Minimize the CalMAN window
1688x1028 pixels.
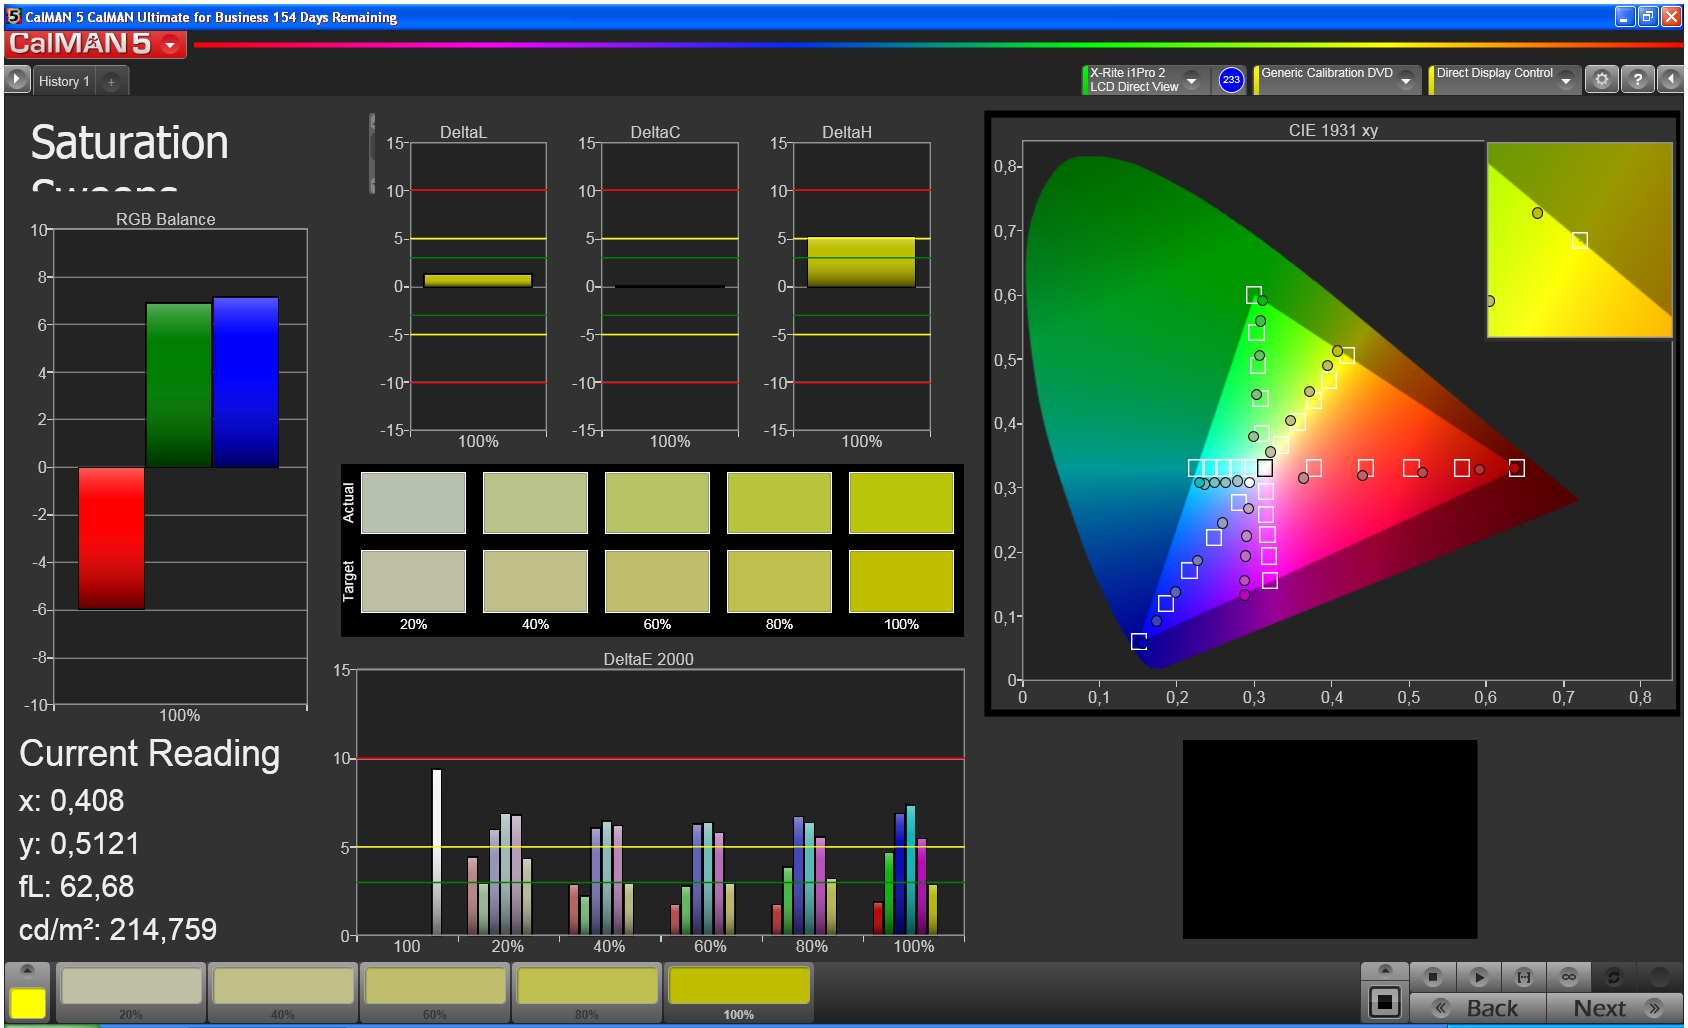tap(1624, 16)
